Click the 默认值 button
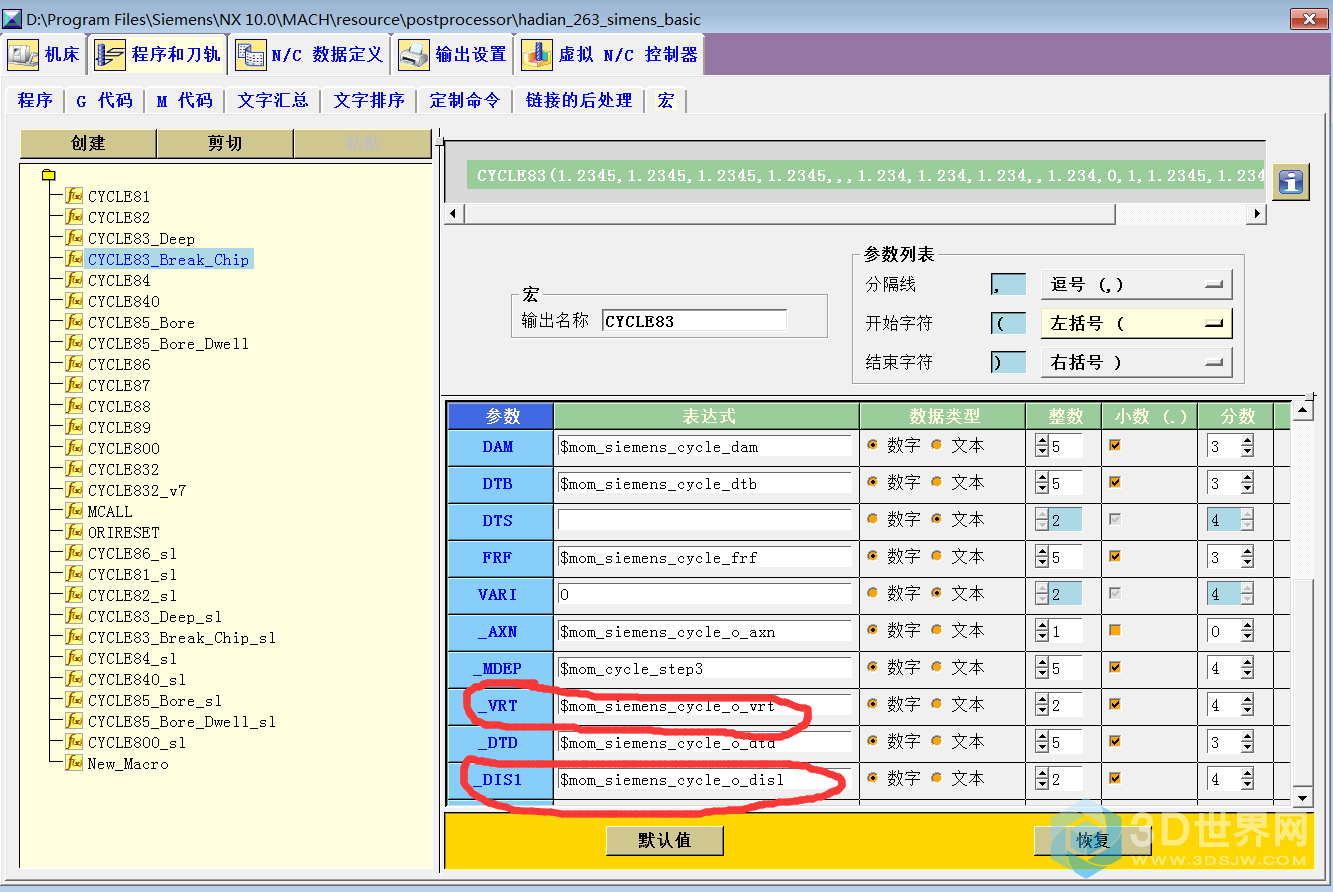The width and height of the screenshot is (1333, 892). [664, 840]
